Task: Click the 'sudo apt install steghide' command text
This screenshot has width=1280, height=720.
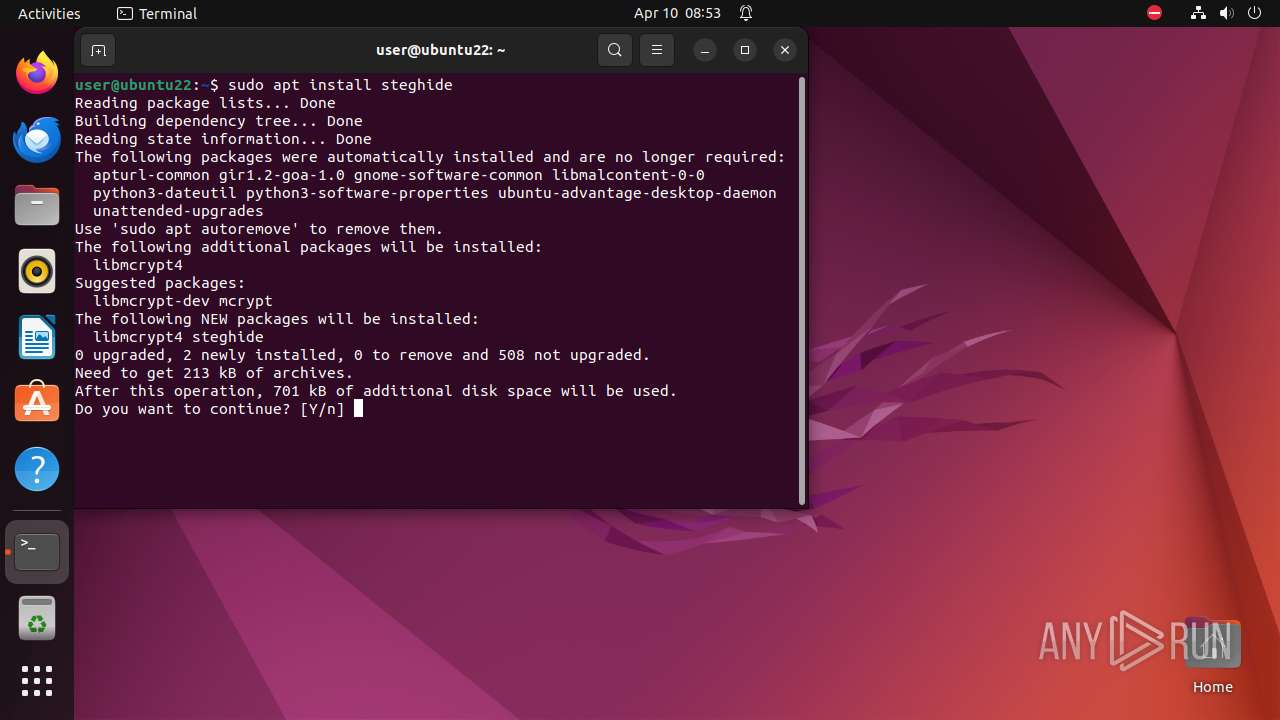Action: coord(340,85)
